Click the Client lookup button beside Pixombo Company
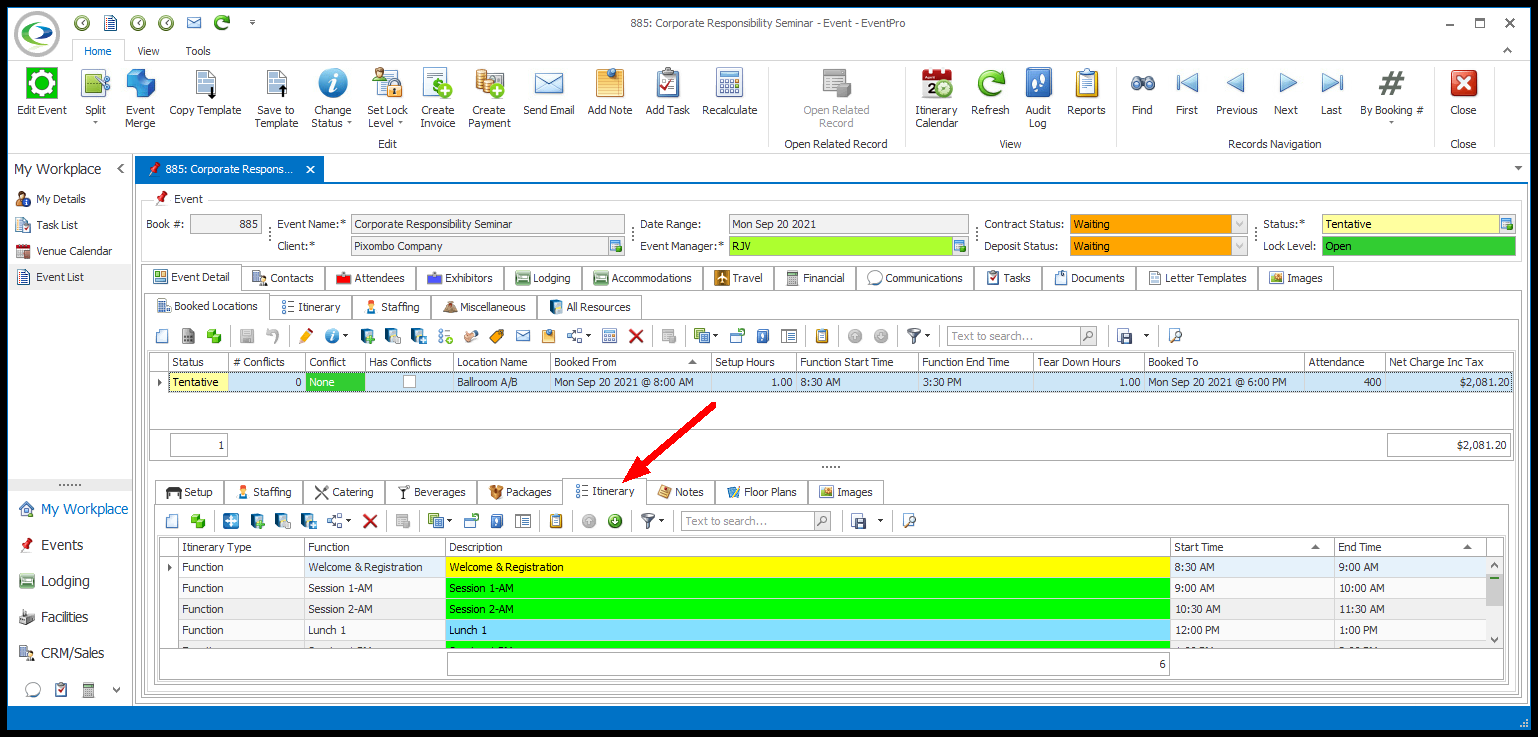The image size is (1538, 737). pyautogui.click(x=616, y=246)
